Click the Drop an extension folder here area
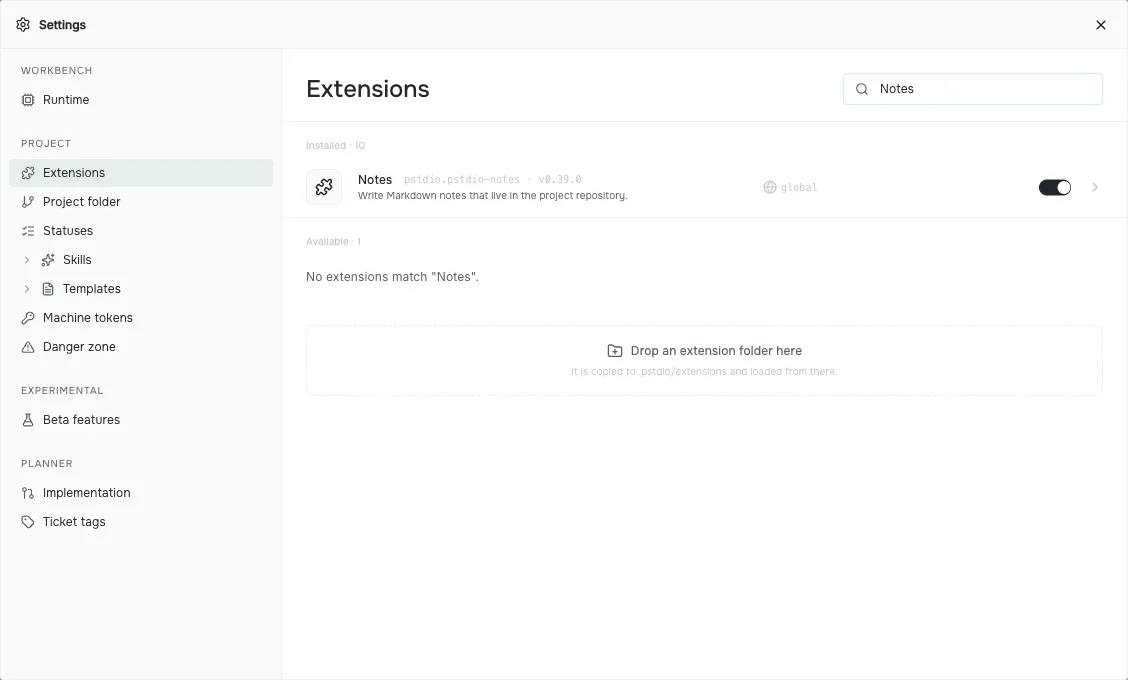The width and height of the screenshot is (1128, 680). [x=704, y=361]
